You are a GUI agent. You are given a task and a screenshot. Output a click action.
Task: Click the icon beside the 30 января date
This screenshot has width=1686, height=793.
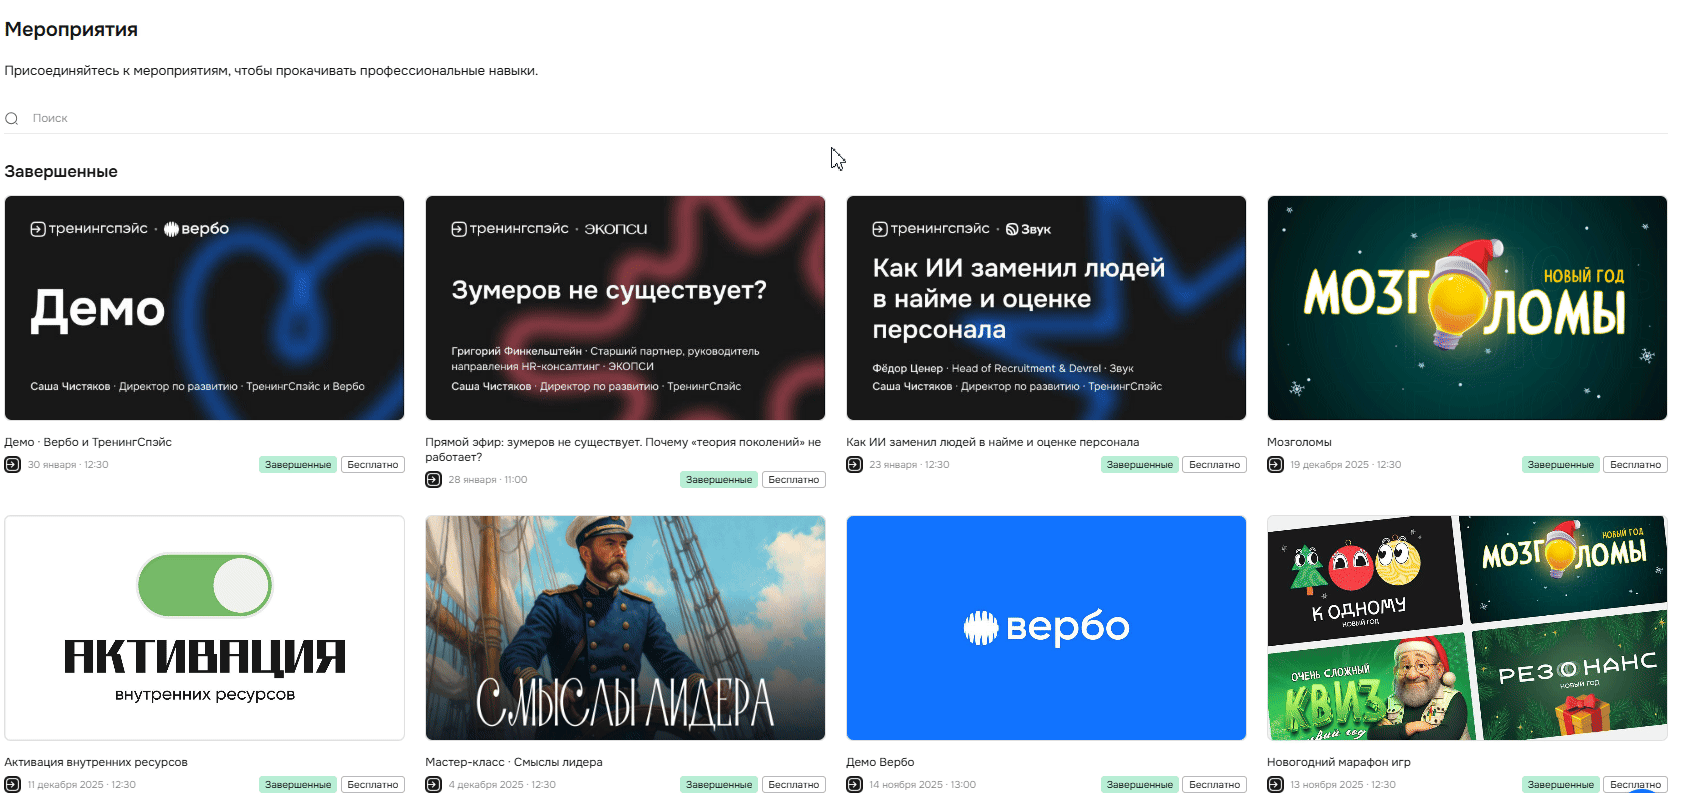coord(13,464)
